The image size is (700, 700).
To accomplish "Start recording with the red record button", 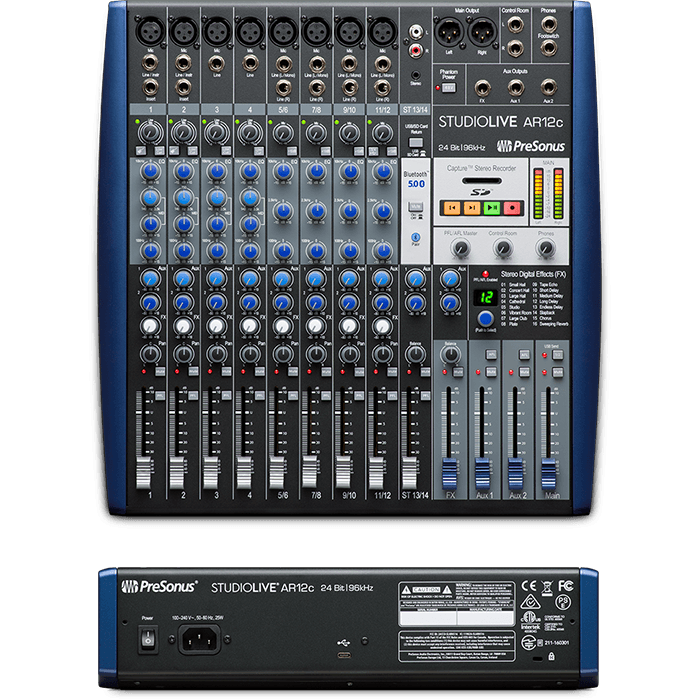I will coord(512,208).
